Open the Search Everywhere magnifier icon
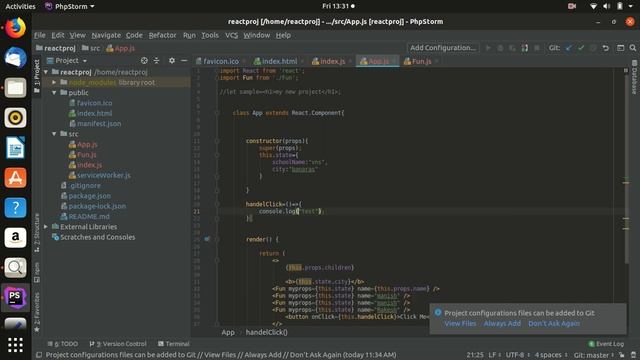The width and height of the screenshot is (640, 360). tap(633, 48)
